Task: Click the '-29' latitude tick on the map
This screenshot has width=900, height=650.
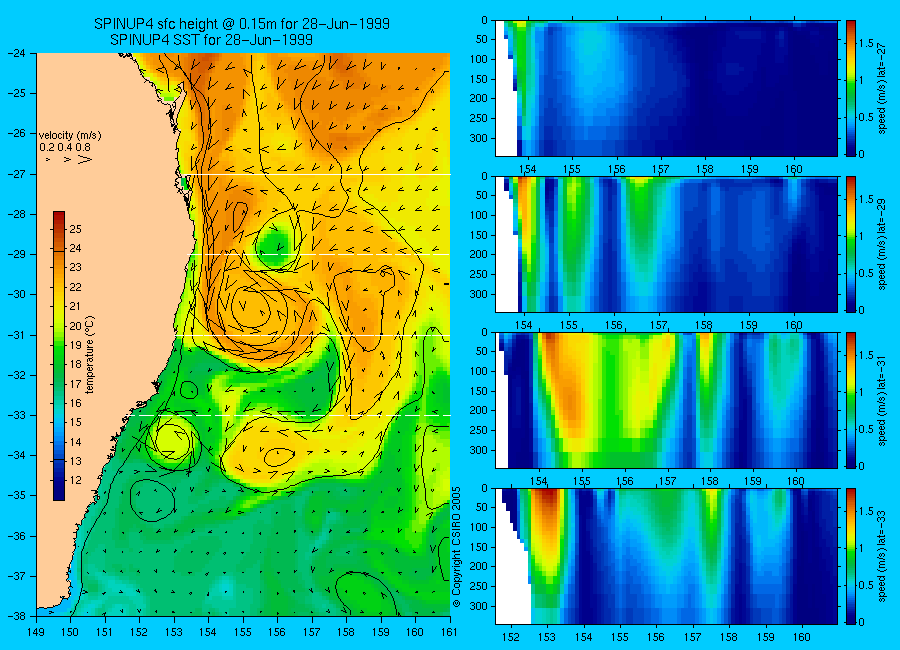Action: pos(16,254)
